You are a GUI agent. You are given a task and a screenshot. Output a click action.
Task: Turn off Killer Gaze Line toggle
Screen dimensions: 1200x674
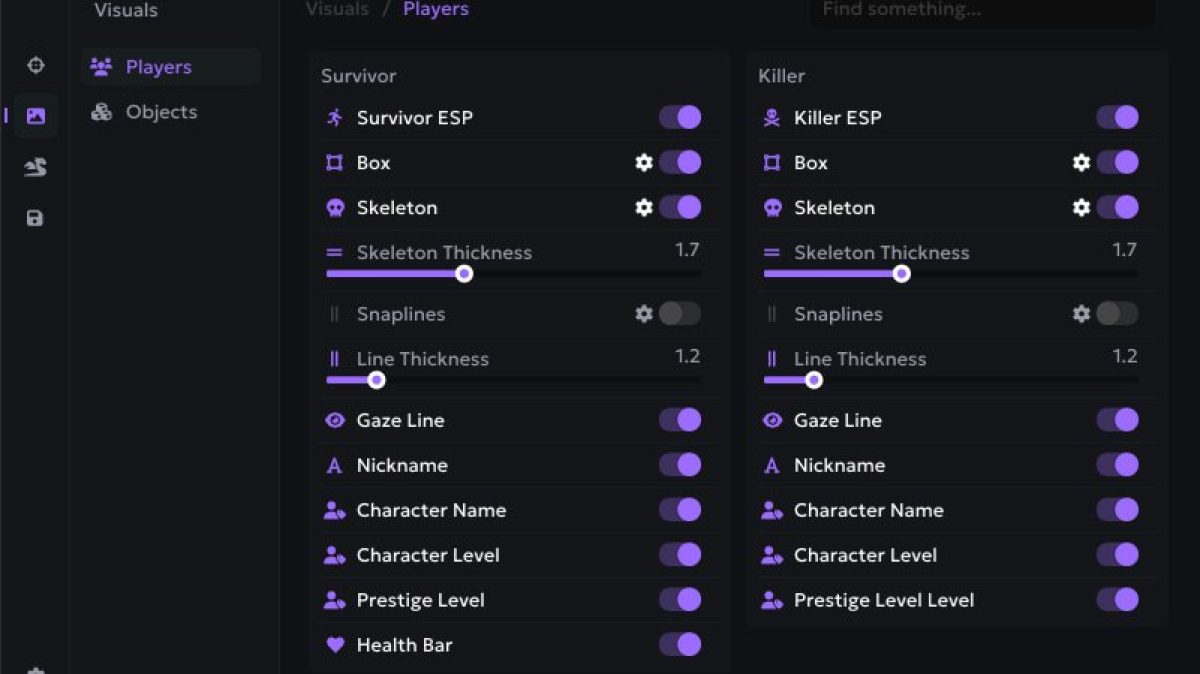click(1117, 420)
